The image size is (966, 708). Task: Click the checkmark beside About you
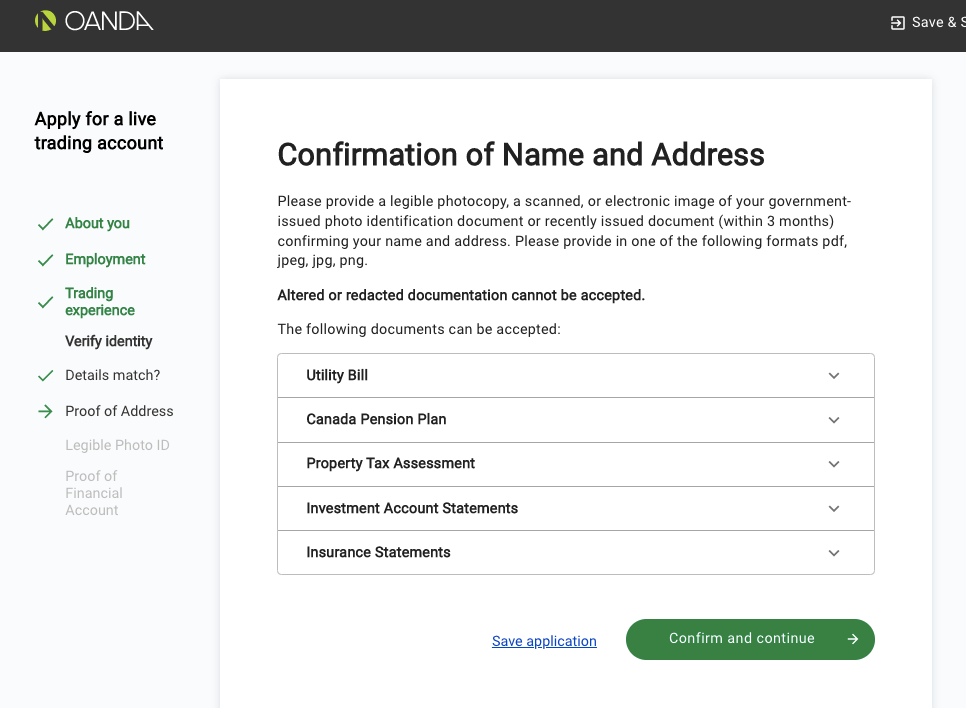click(46, 224)
